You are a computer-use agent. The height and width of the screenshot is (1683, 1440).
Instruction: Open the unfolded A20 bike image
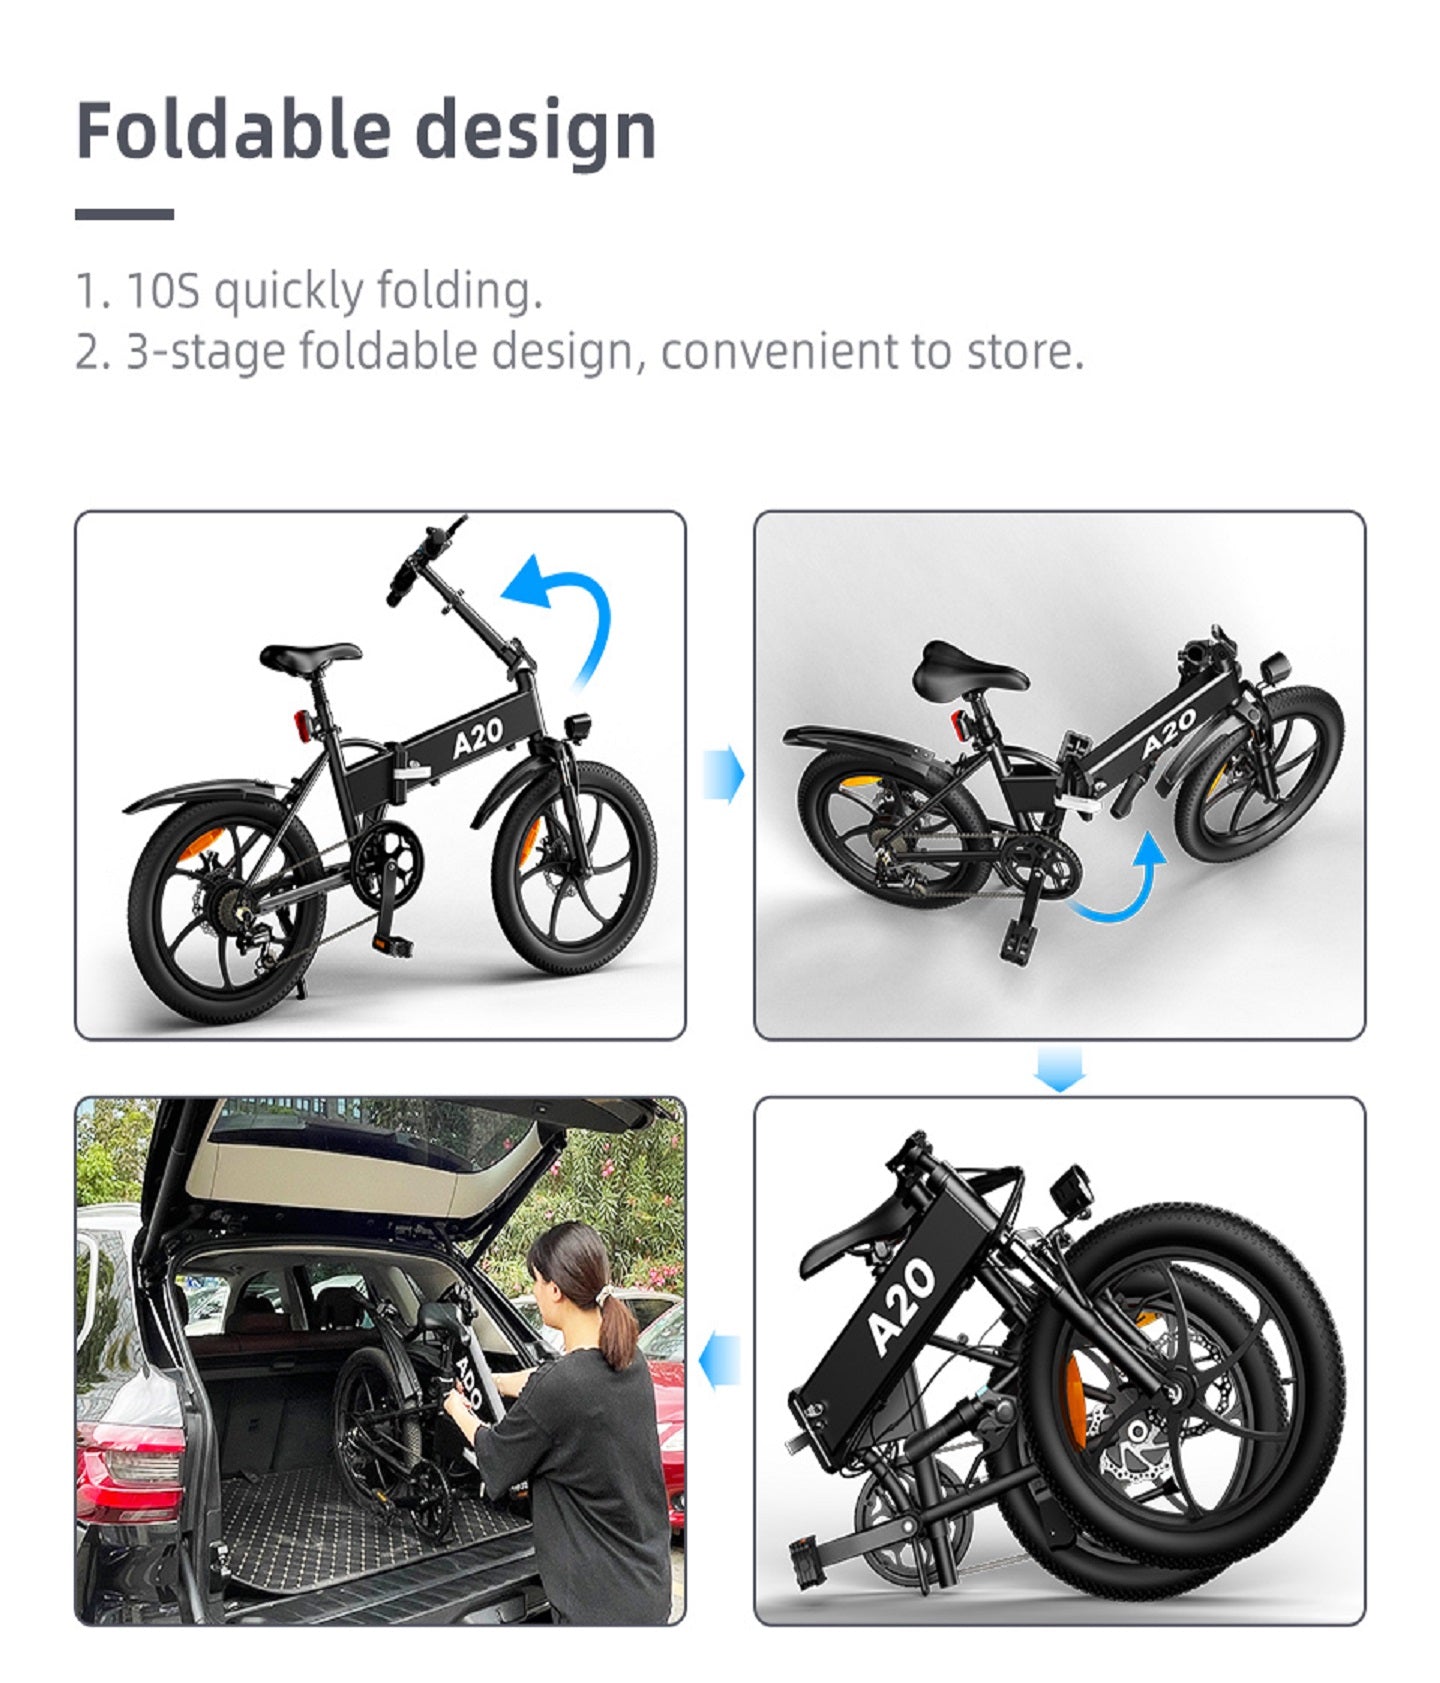click(x=380, y=775)
